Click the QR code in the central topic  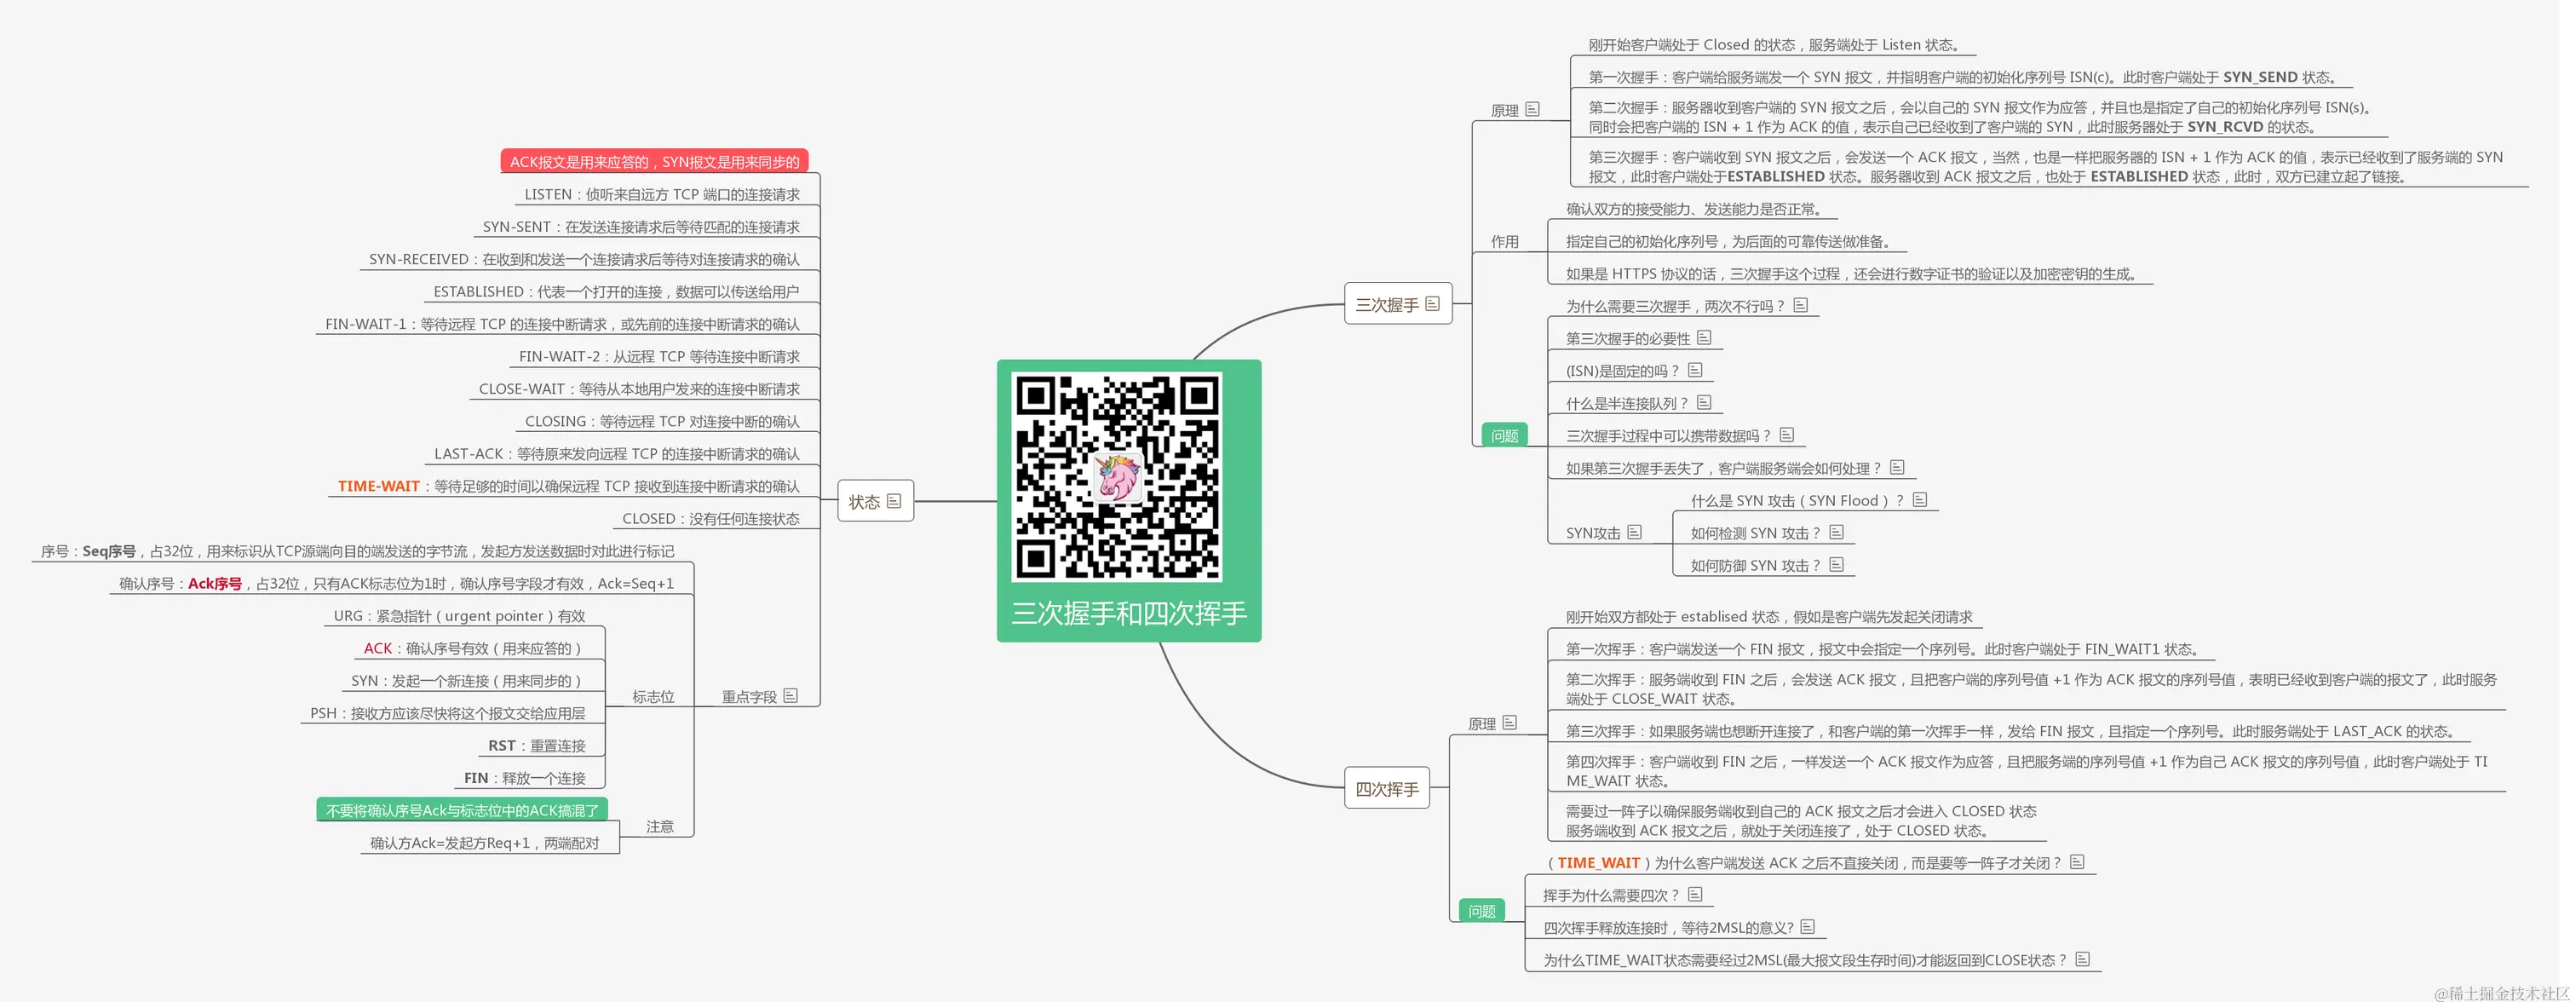pyautogui.click(x=1116, y=480)
